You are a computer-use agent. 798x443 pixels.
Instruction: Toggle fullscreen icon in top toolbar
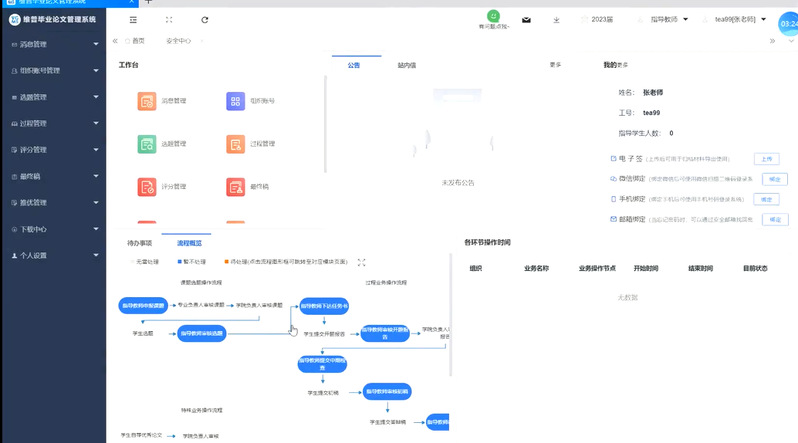click(x=169, y=20)
